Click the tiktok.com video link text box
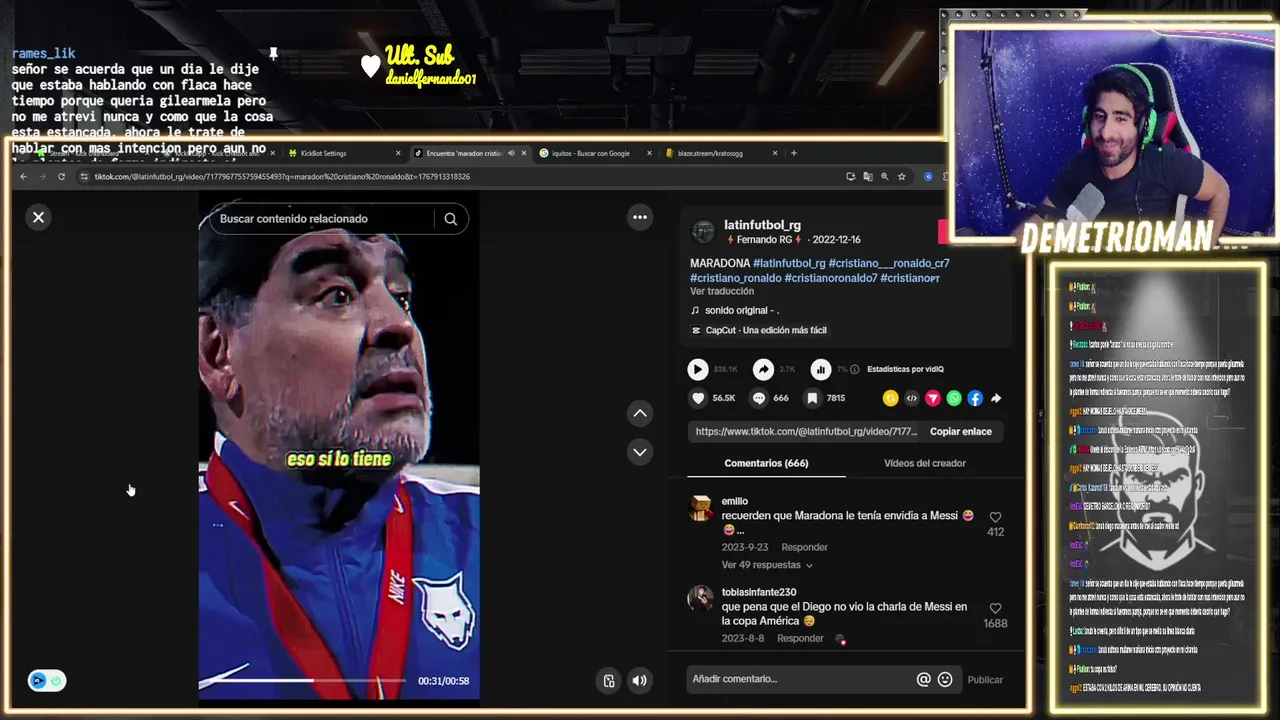The width and height of the screenshot is (1280, 720). coord(806,431)
